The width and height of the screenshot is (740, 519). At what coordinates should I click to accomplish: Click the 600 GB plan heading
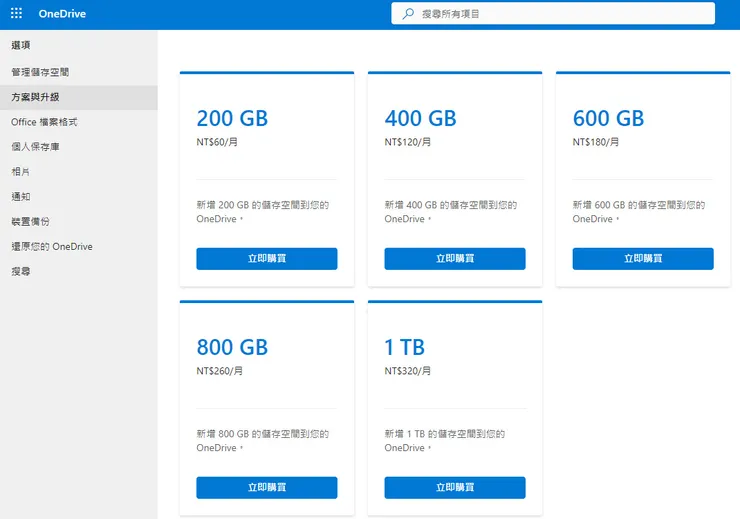click(x=608, y=118)
